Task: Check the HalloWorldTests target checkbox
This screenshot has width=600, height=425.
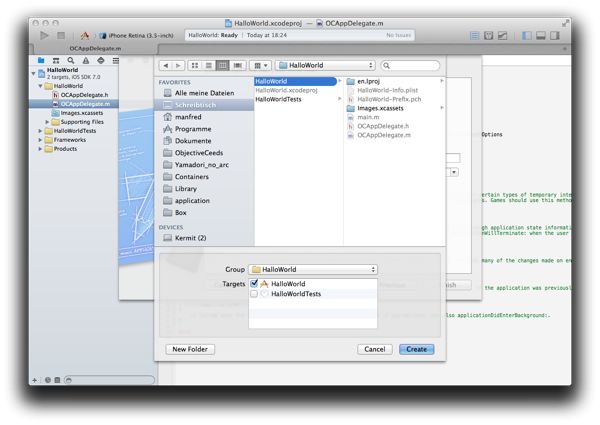Action: tap(254, 294)
